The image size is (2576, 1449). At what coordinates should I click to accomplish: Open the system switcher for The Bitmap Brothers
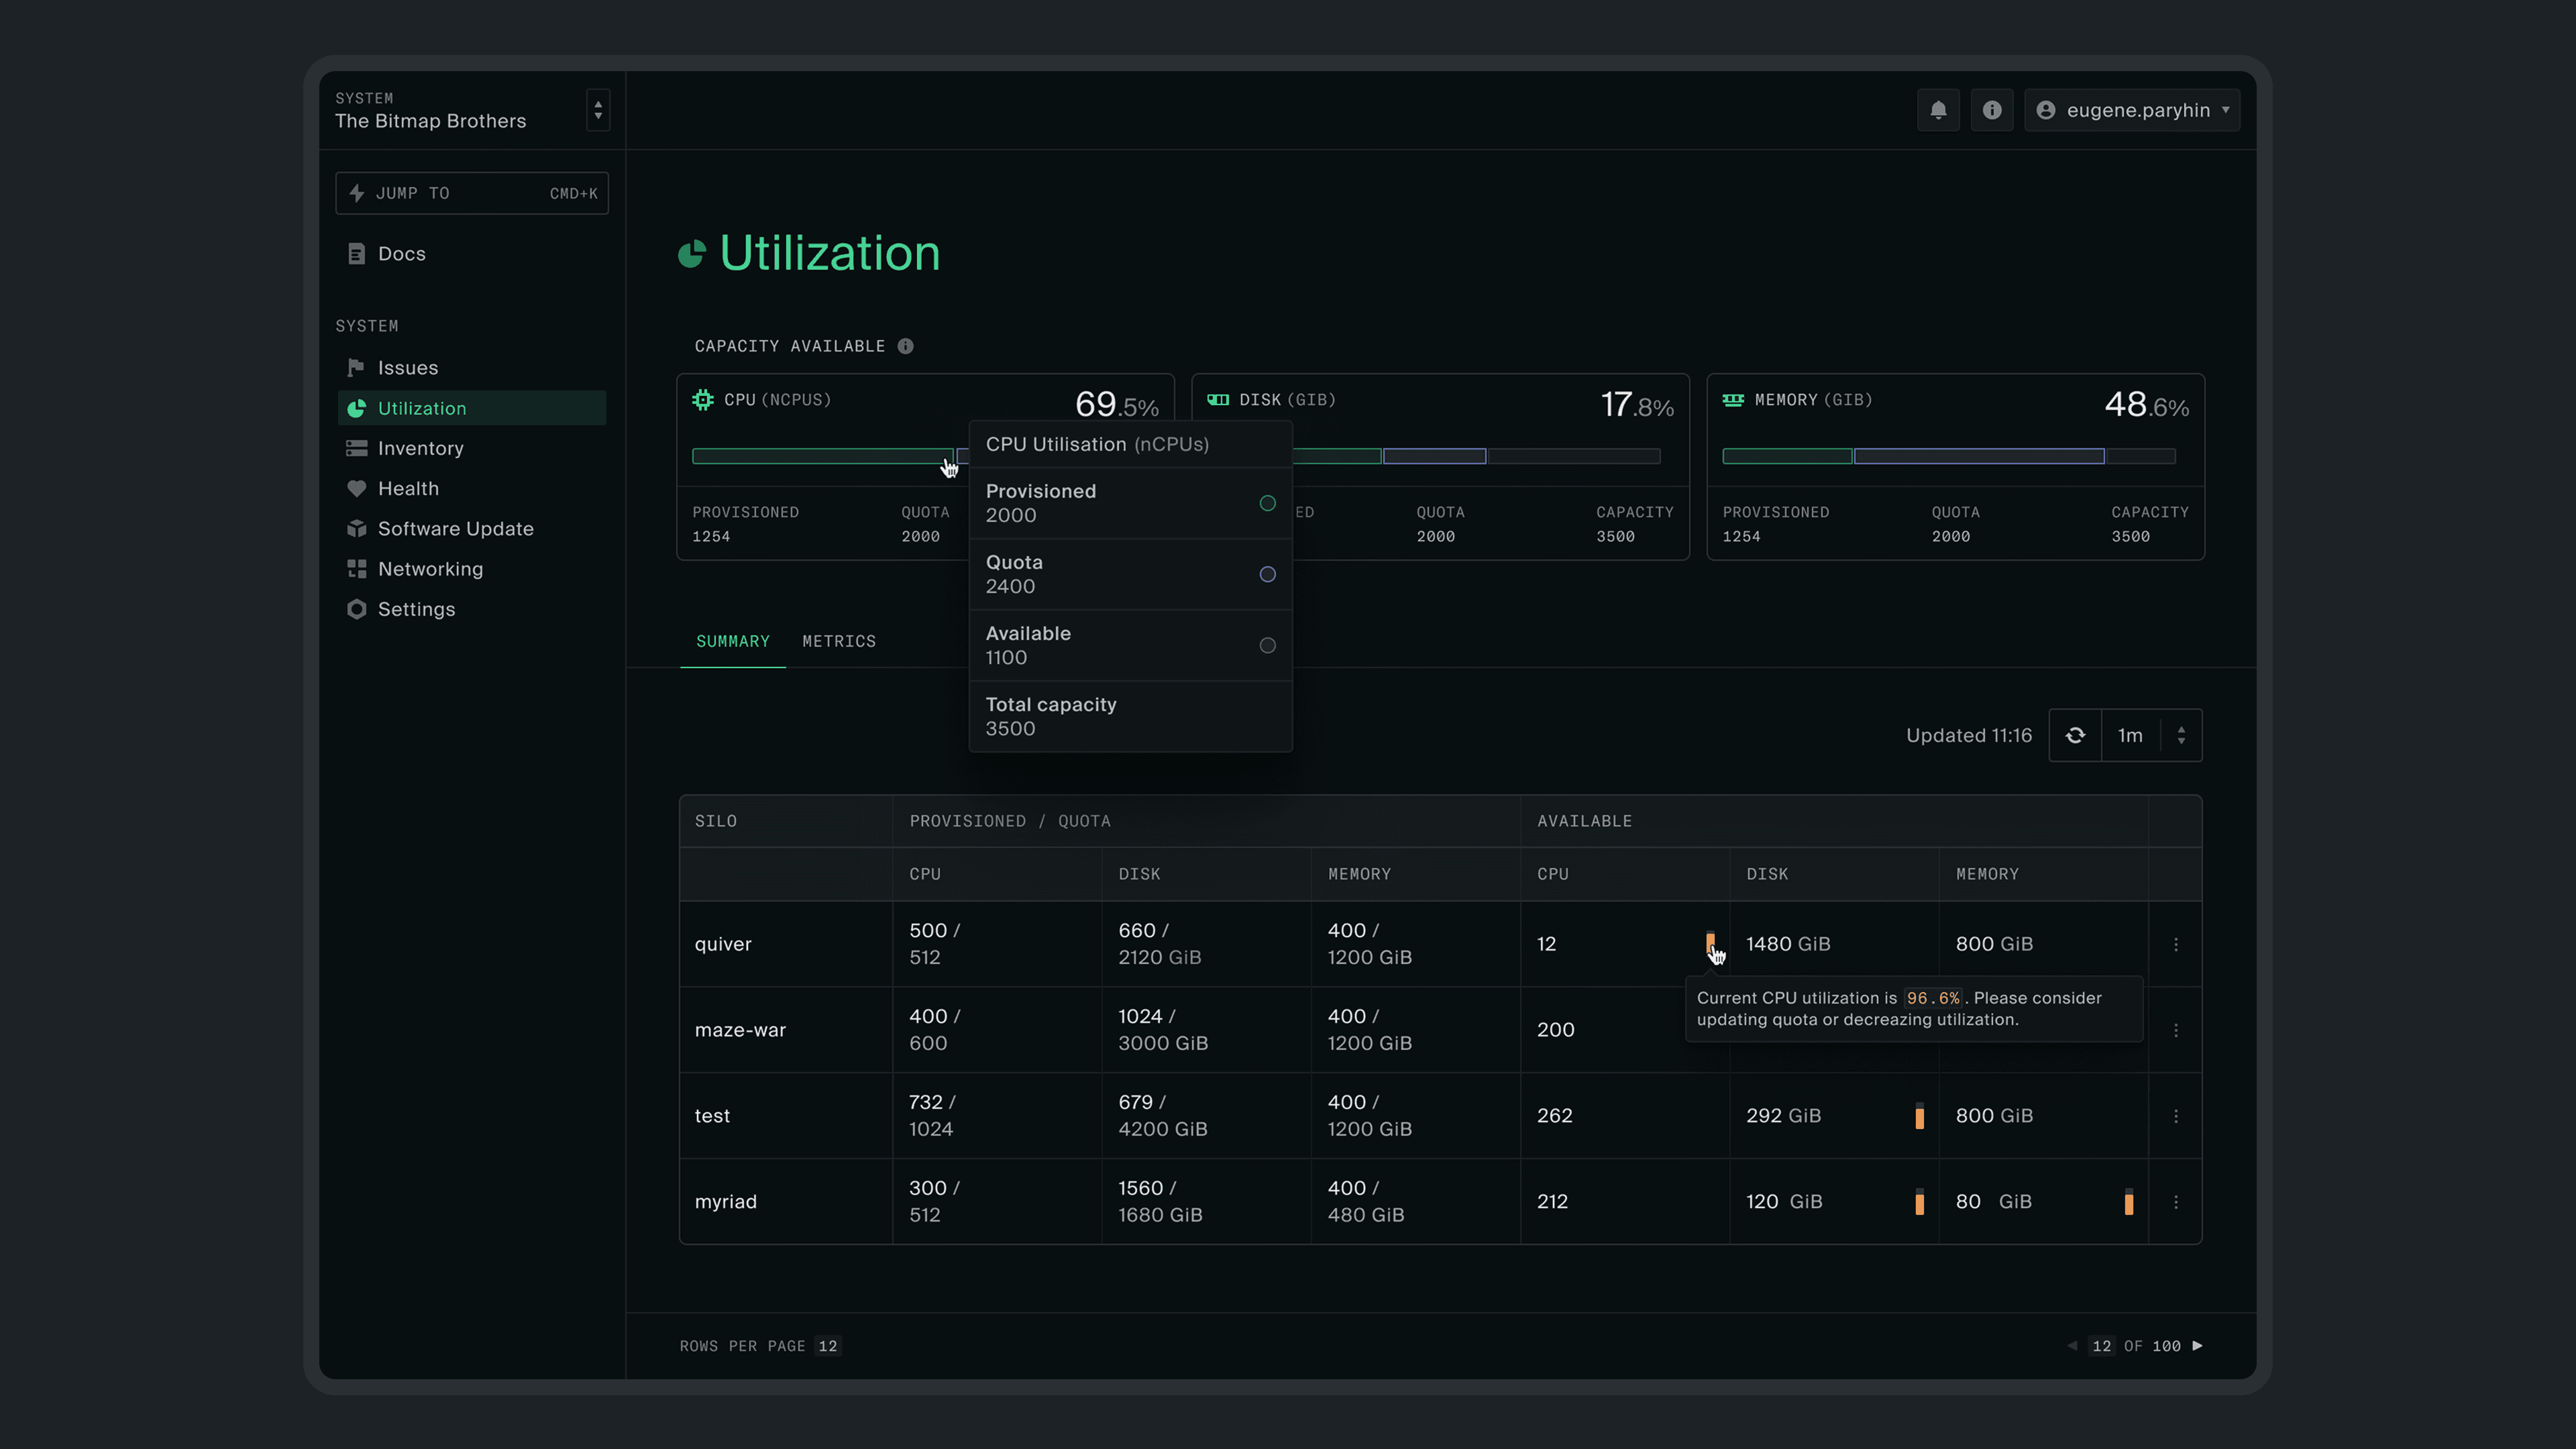coord(598,110)
